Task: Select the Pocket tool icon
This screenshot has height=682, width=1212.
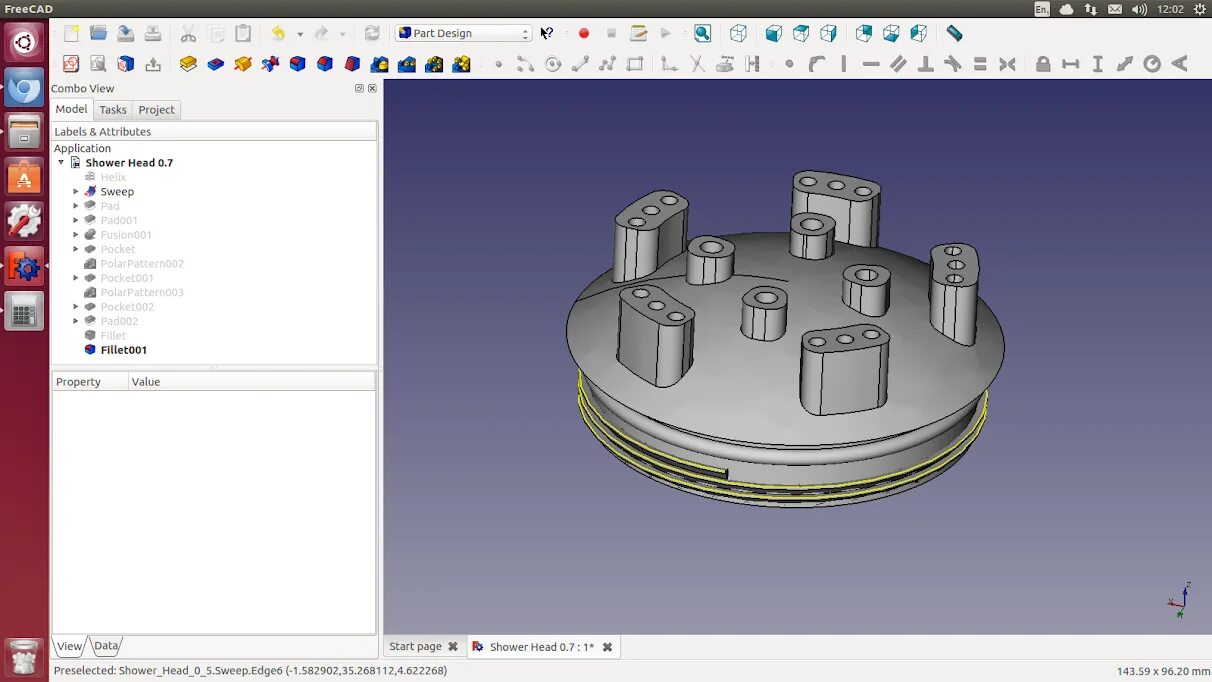Action: 215,64
